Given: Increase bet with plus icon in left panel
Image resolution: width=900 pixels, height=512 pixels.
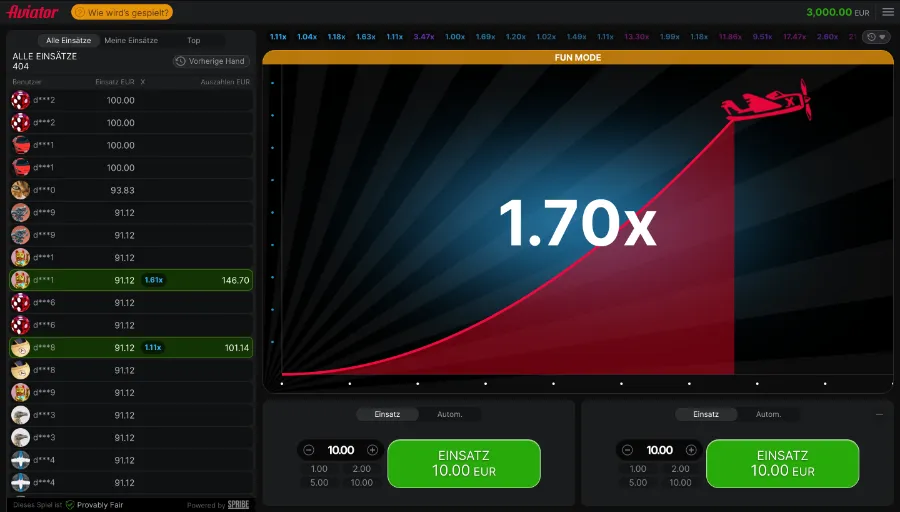Looking at the screenshot, I should coord(372,450).
